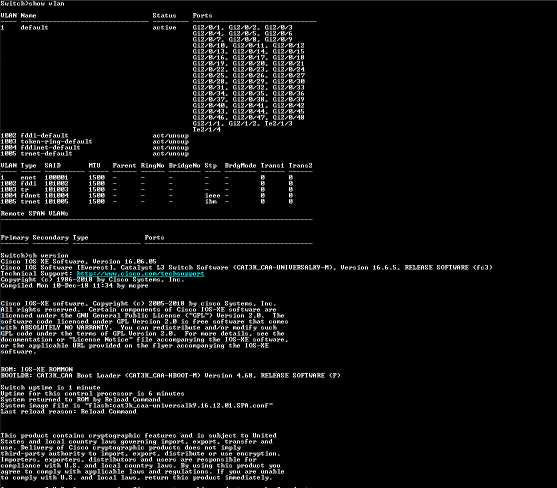Click the 'ieee' Stp value for VLAN 1004
Screen dimensions: 557x488
point(212,195)
